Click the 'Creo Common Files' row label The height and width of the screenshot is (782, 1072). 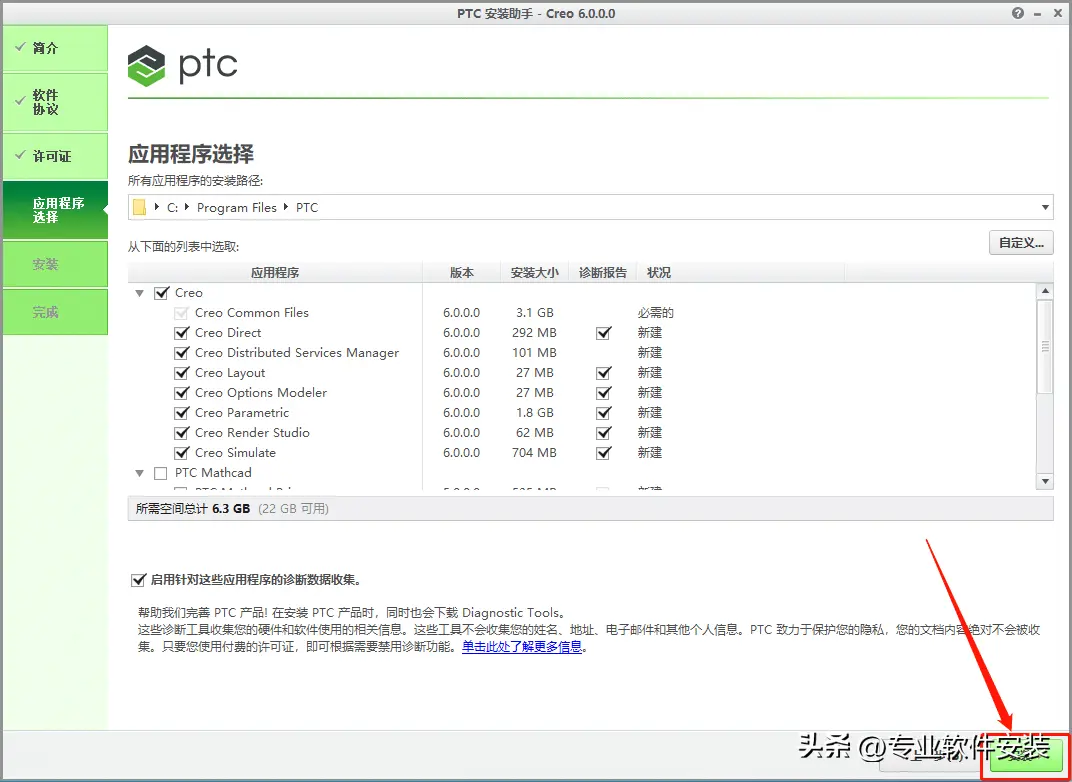pyautogui.click(x=252, y=313)
